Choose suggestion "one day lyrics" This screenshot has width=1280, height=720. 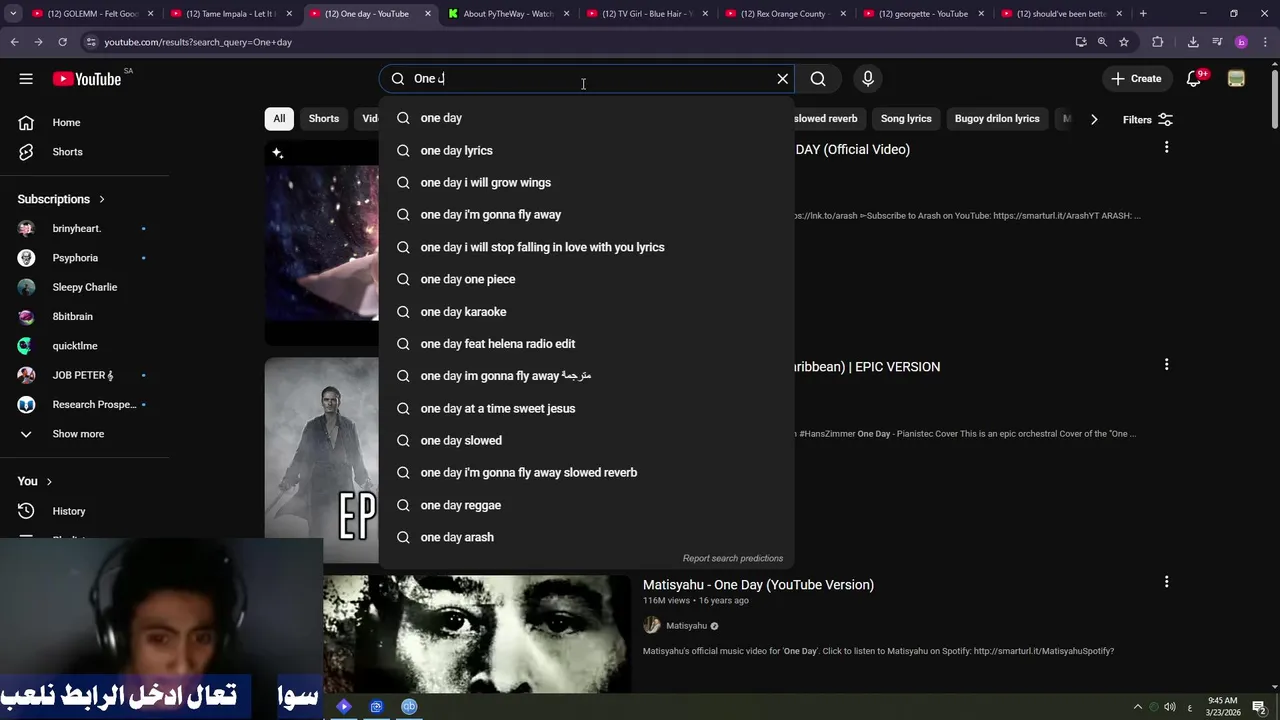pos(587,150)
